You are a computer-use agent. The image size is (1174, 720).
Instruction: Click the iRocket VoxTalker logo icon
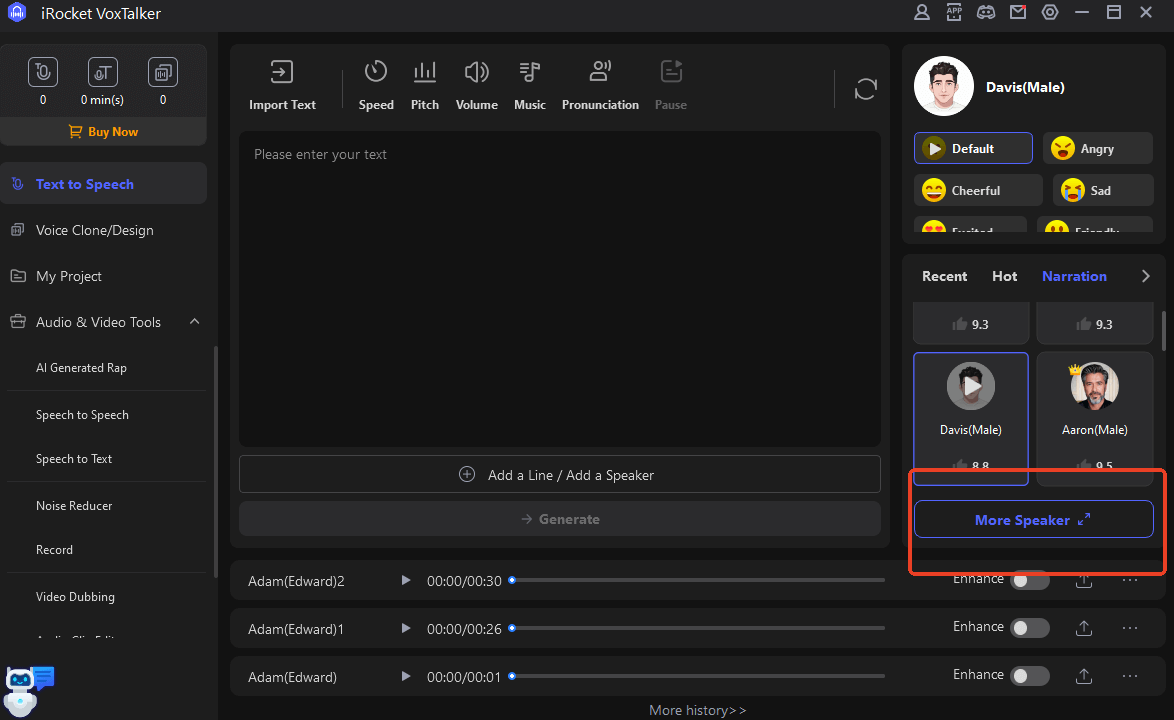pos(16,13)
